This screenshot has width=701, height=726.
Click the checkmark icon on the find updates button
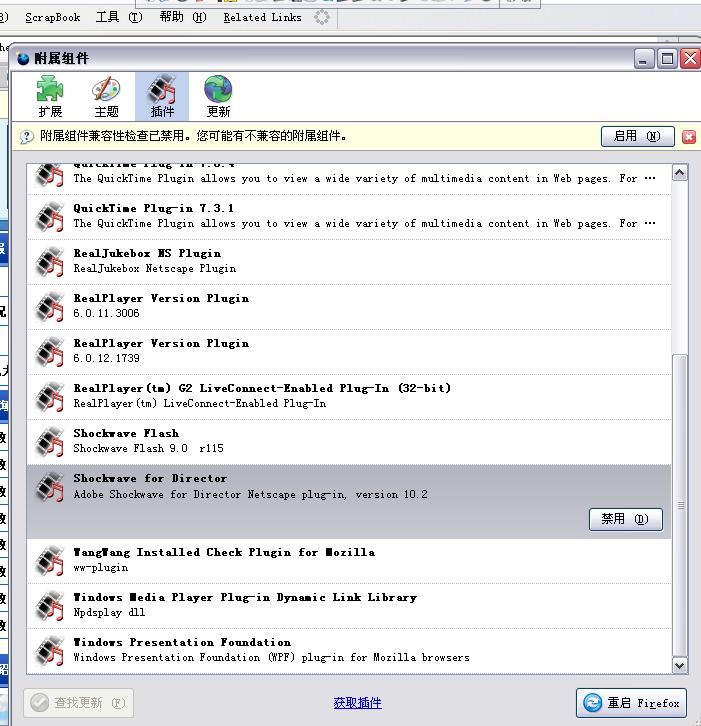point(39,703)
